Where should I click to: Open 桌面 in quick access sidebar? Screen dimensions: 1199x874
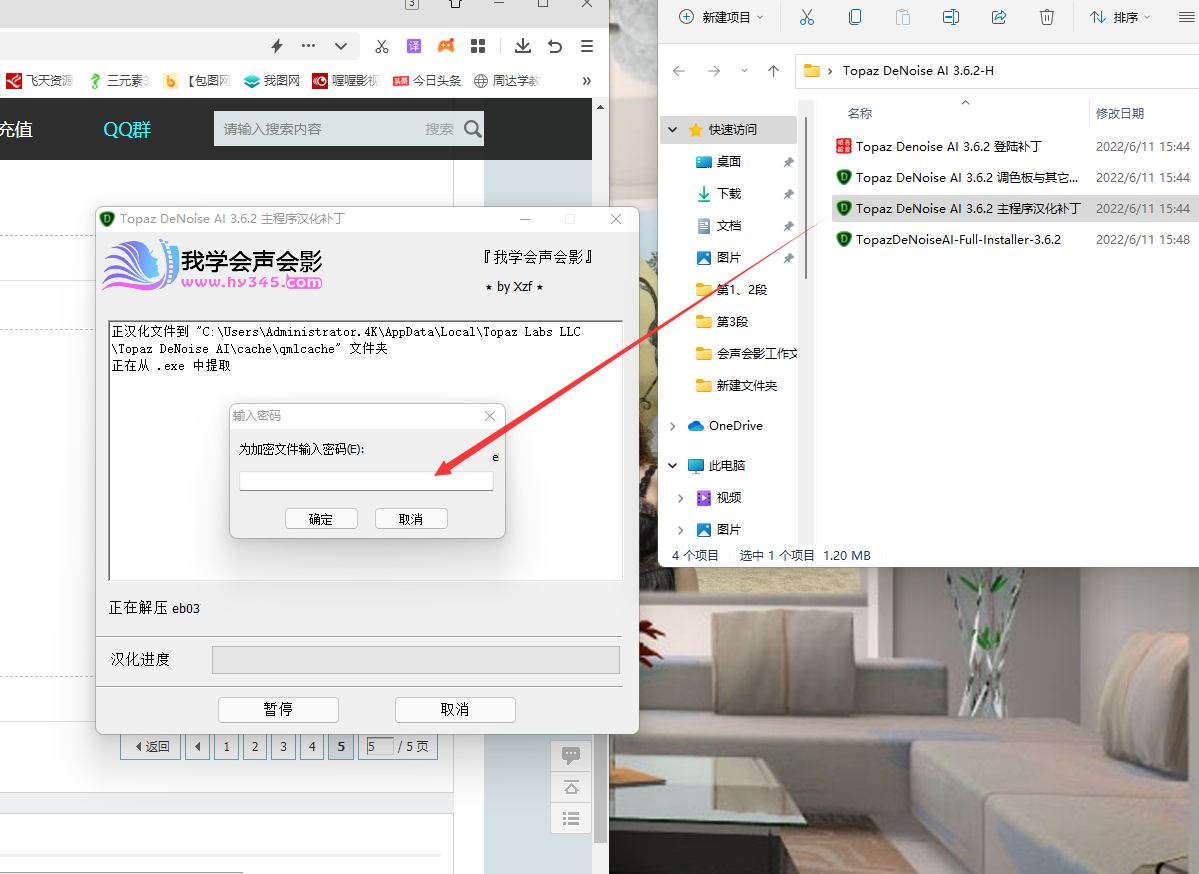(x=729, y=162)
